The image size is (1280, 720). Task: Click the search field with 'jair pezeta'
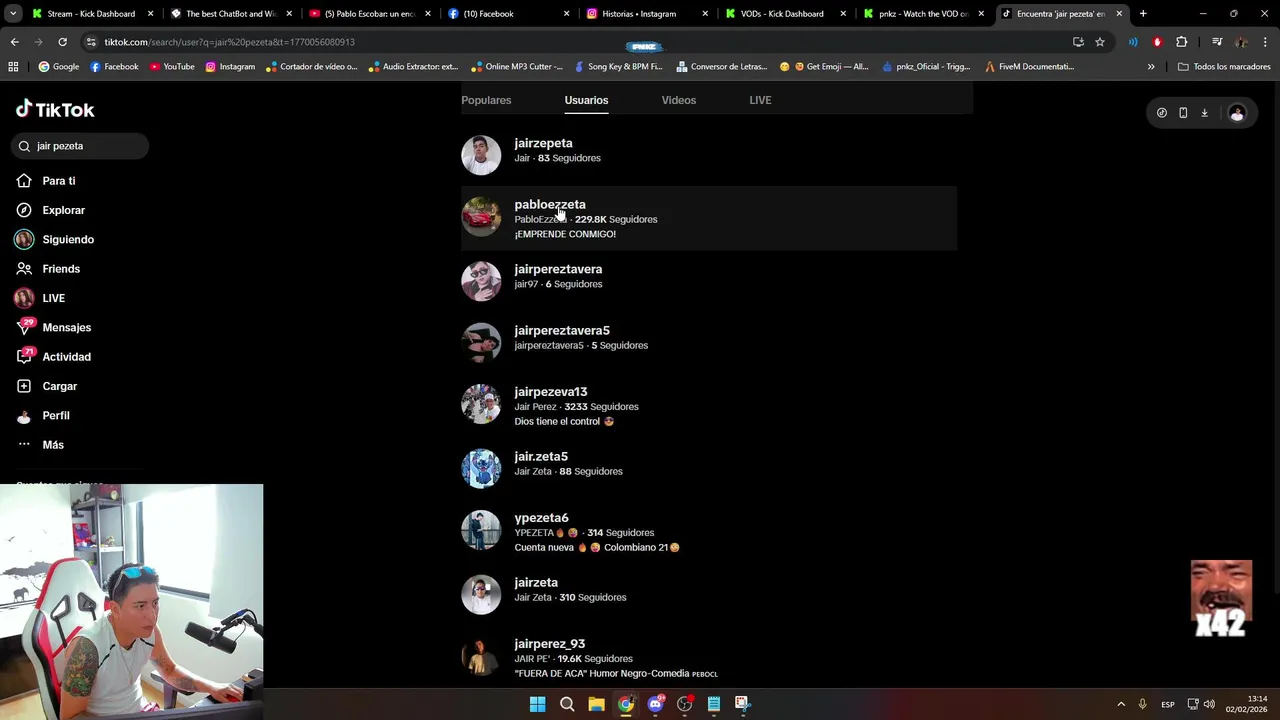(80, 146)
